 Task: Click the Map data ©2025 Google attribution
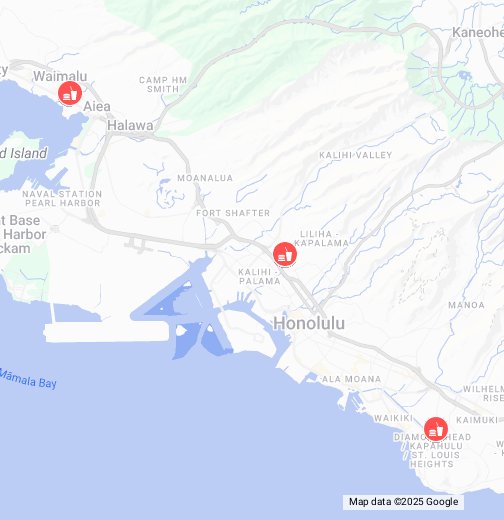click(x=403, y=502)
